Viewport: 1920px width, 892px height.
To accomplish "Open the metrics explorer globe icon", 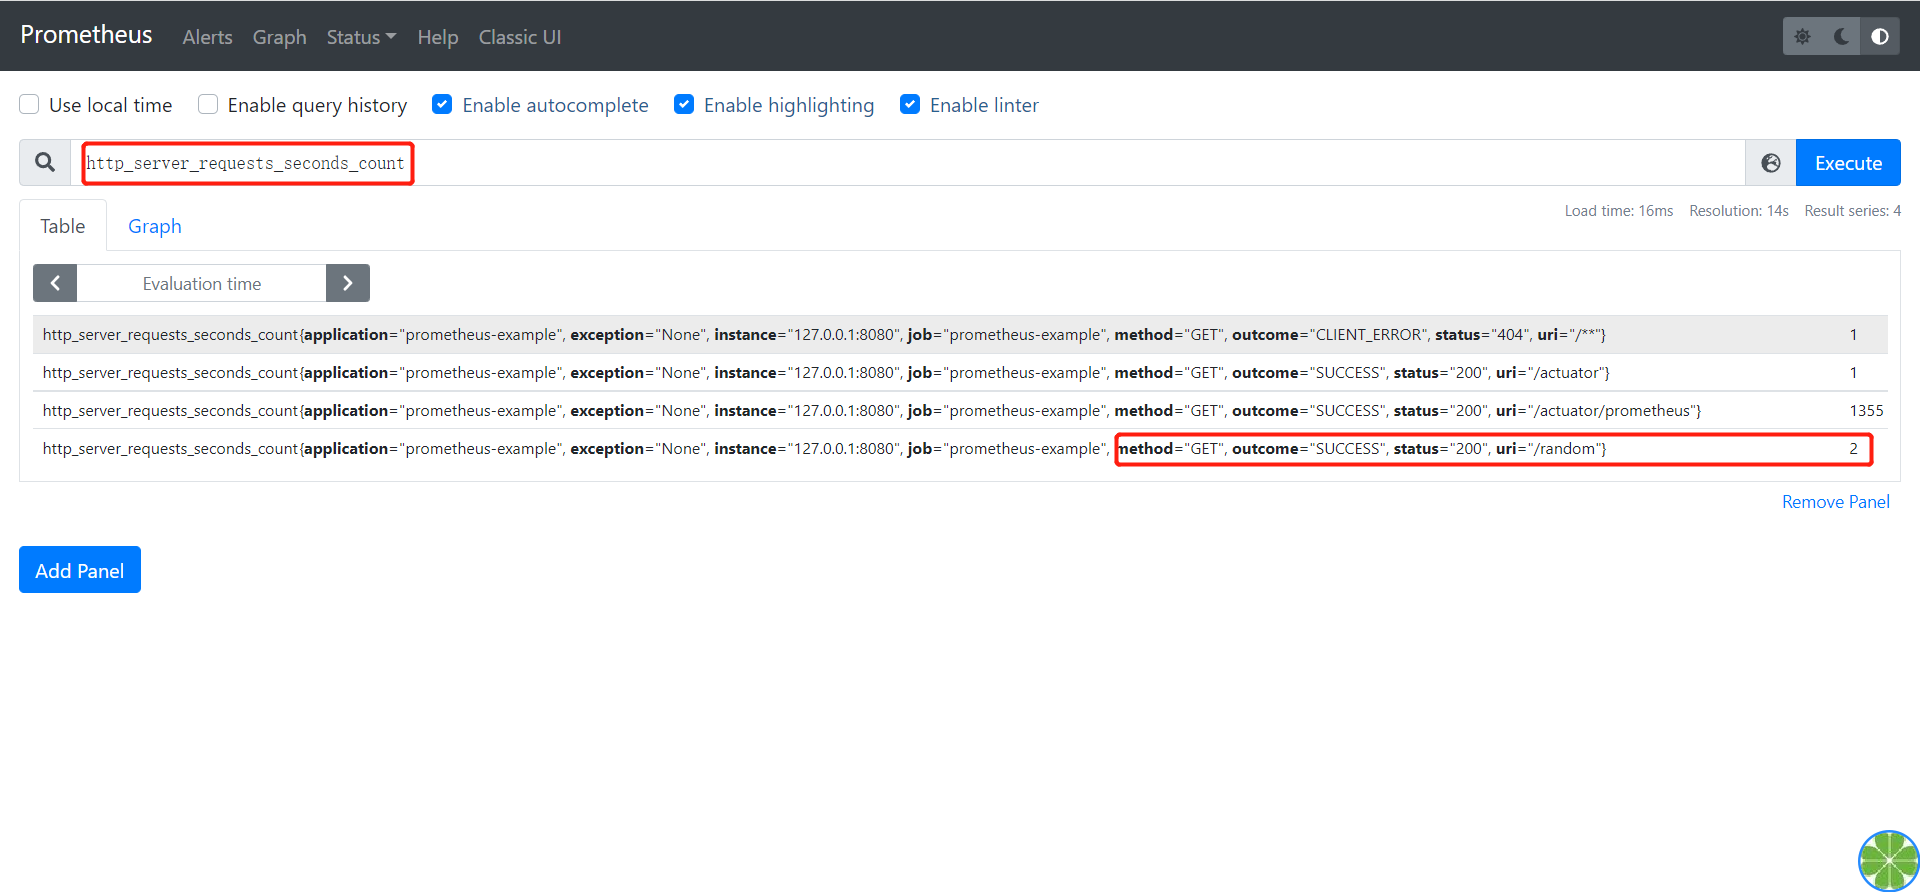I will pos(1770,163).
